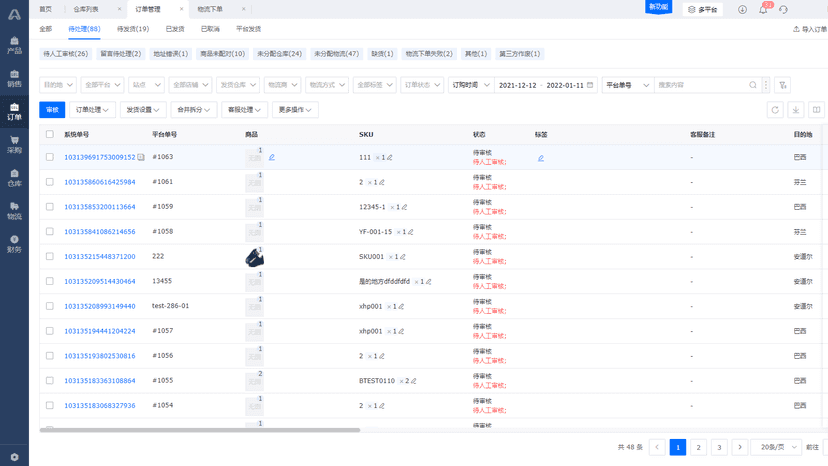Open the 销售 section in sidebar
The width and height of the screenshot is (828, 466).
click(14, 79)
